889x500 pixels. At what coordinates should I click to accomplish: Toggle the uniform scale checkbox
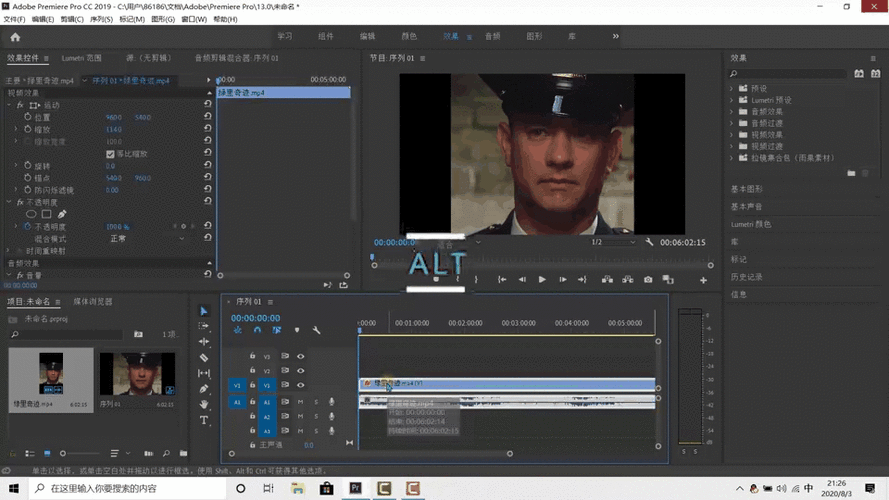110,154
